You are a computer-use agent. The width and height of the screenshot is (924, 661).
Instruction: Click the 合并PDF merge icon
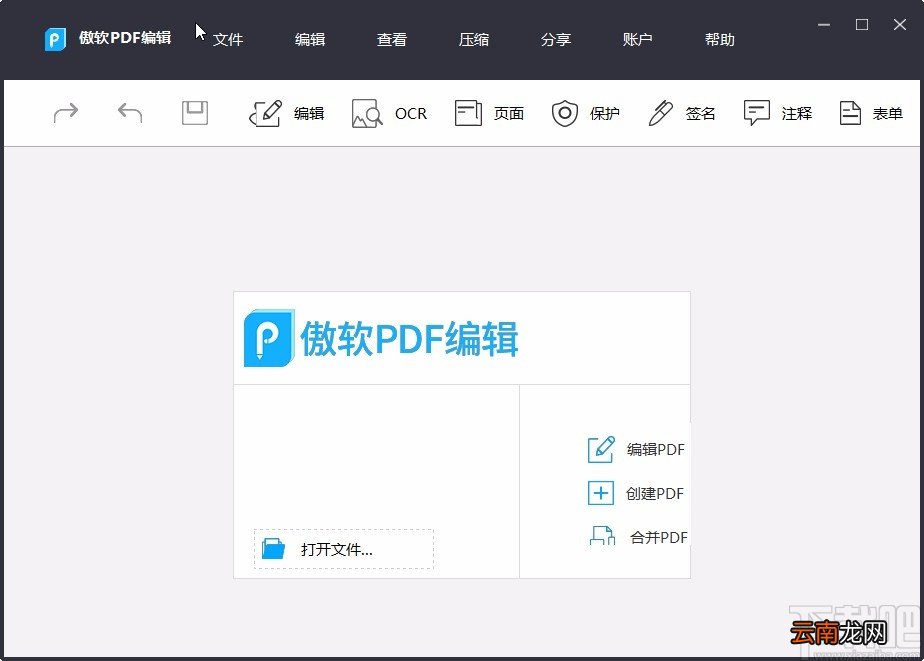tap(602, 536)
